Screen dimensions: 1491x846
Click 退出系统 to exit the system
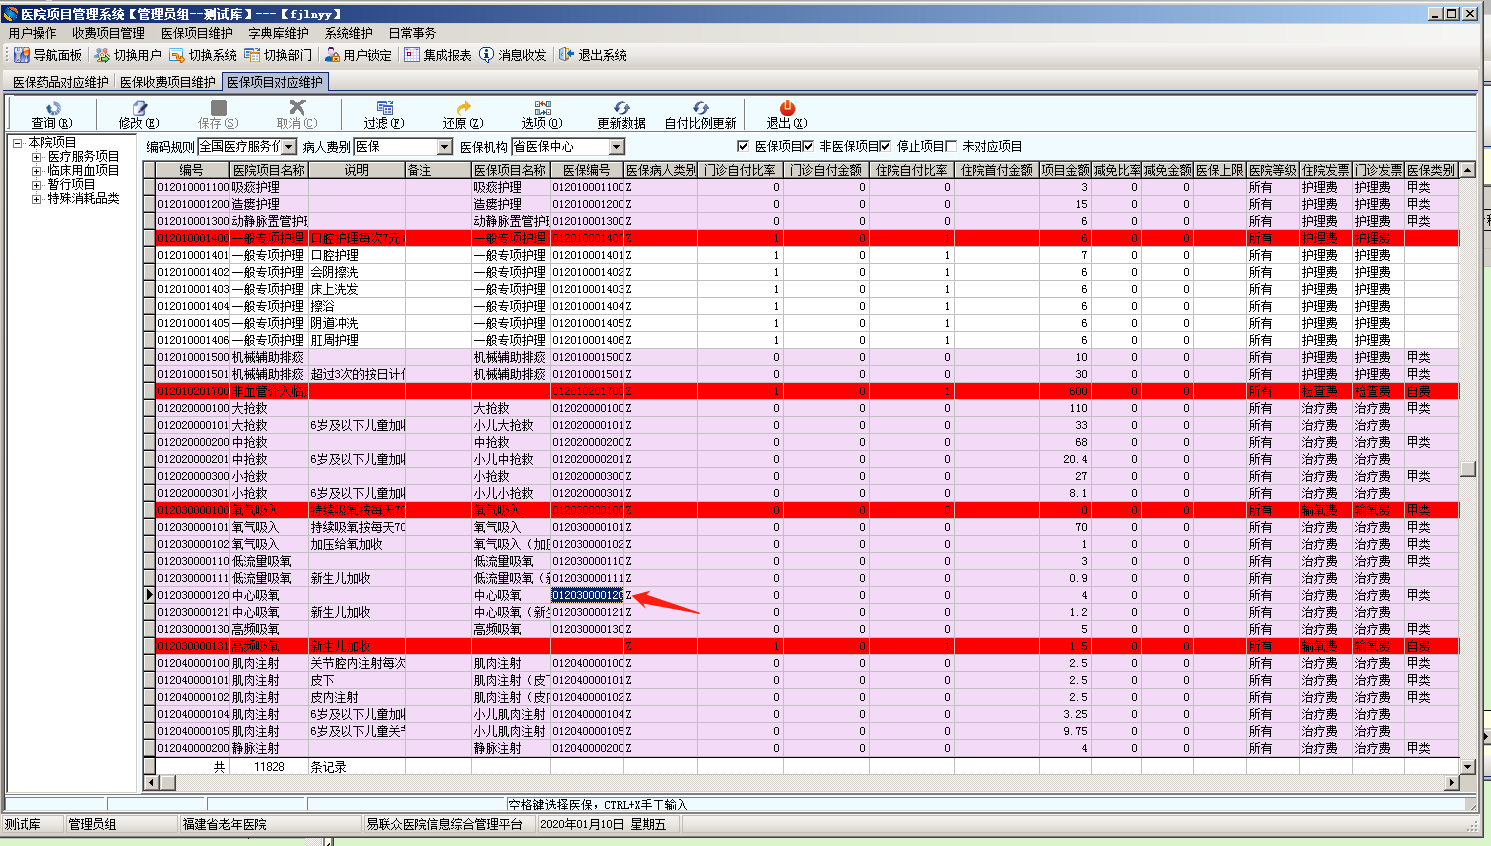[593, 55]
